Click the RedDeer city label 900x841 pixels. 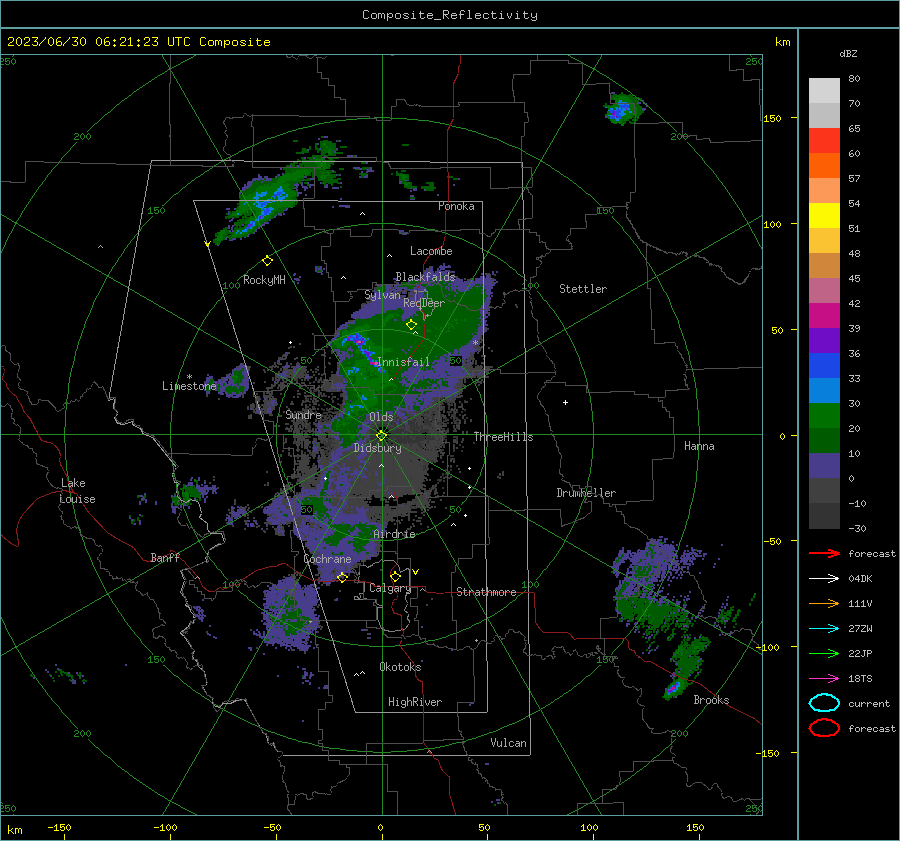coord(424,303)
